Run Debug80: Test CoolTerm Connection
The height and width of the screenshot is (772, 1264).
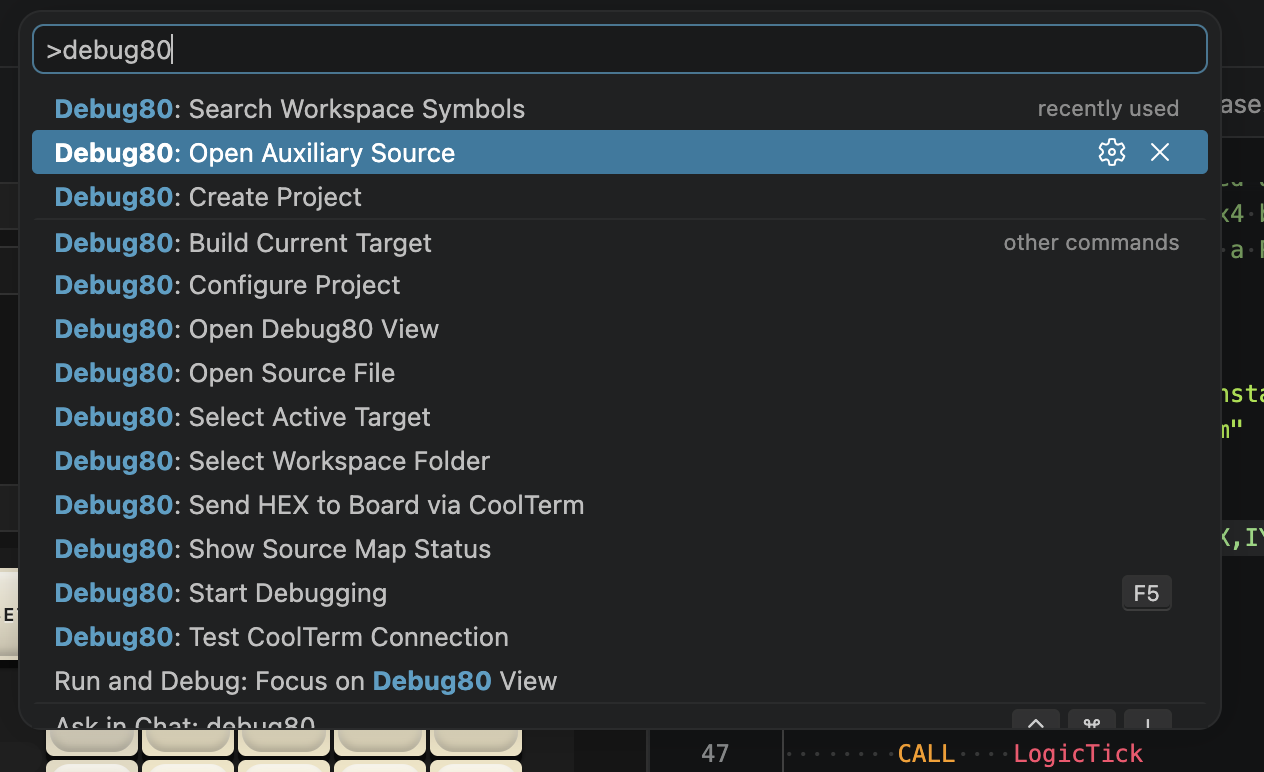[619, 637]
